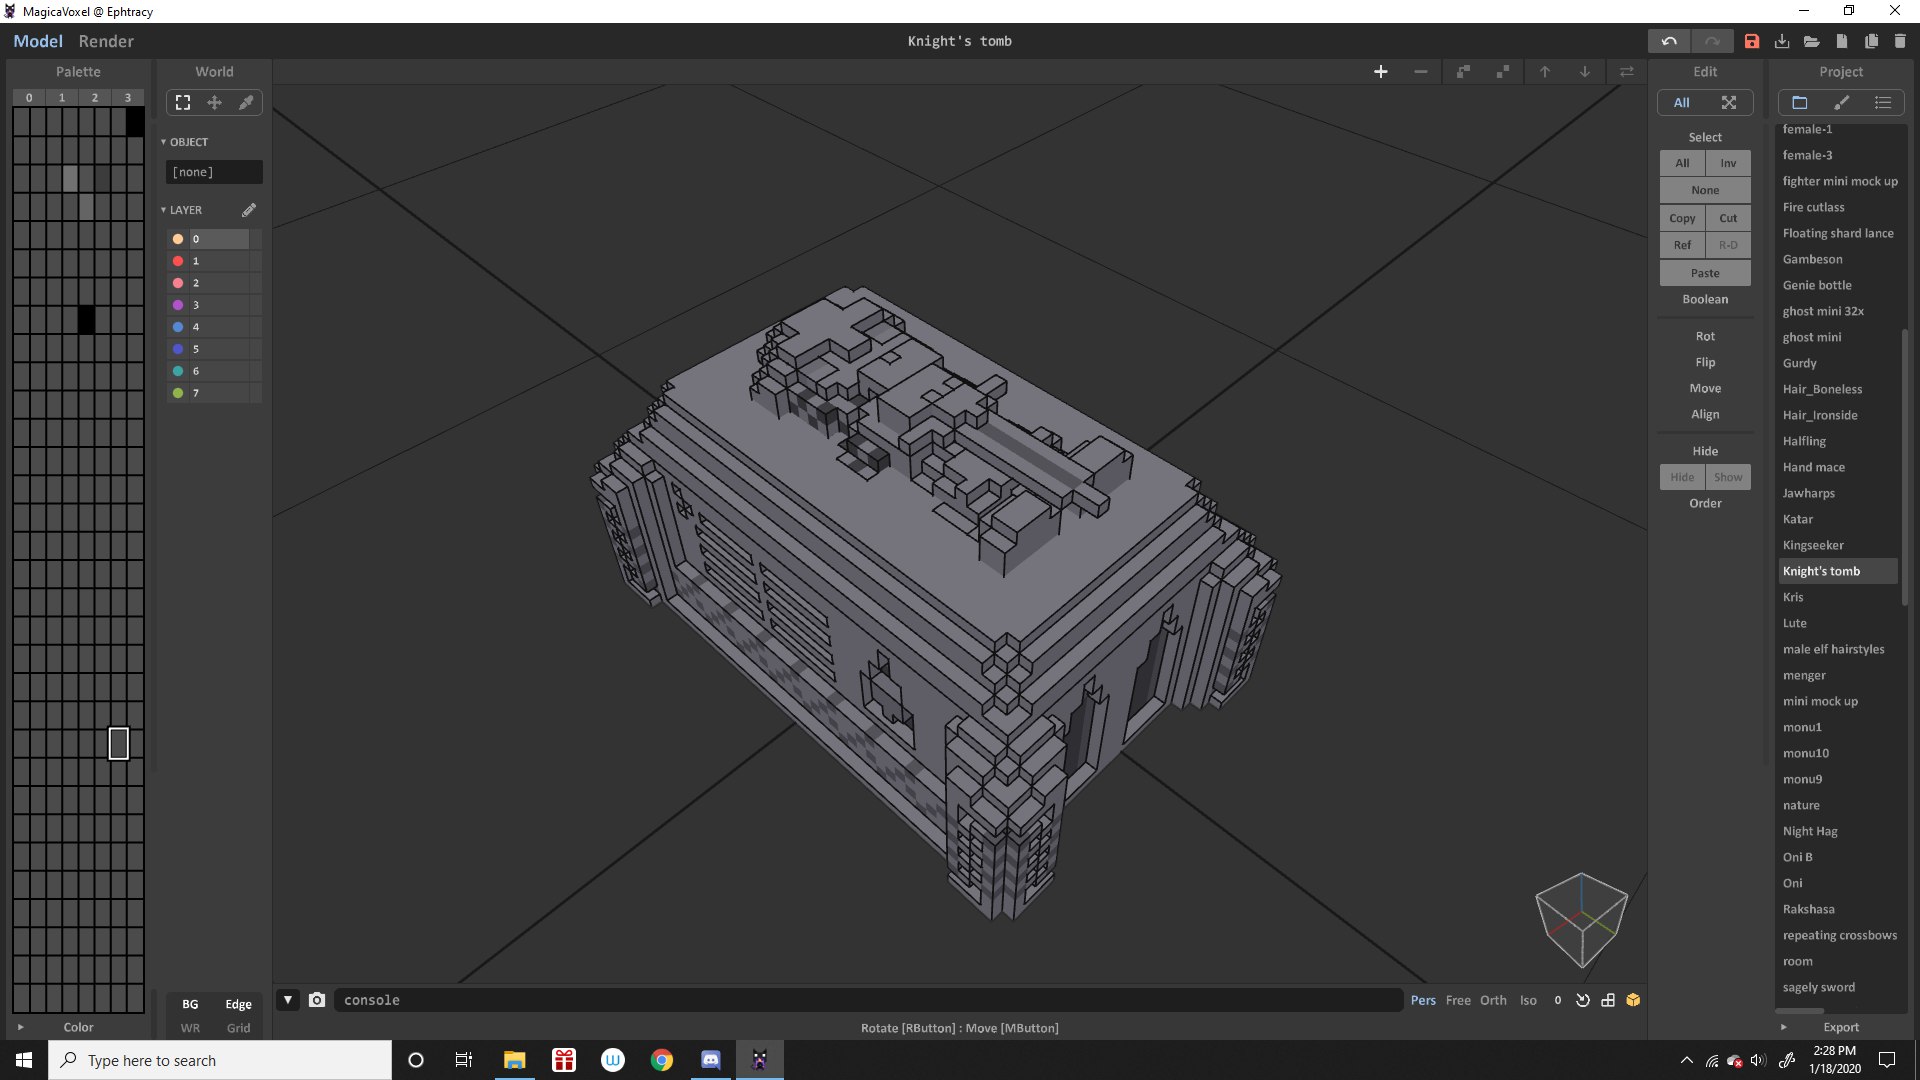This screenshot has width=1920, height=1080.
Task: Click the grid-layout icon beside the orange cube
Action: [1608, 1000]
